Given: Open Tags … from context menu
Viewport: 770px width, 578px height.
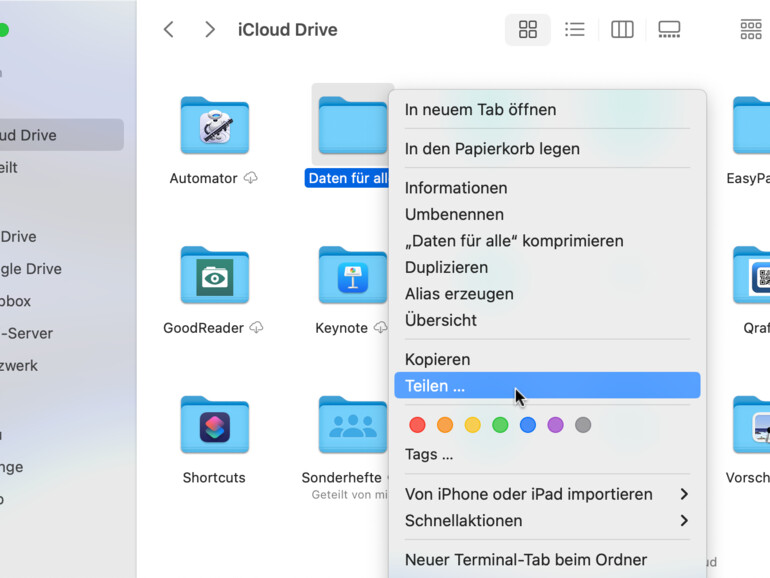Looking at the screenshot, I should (x=547, y=455).
